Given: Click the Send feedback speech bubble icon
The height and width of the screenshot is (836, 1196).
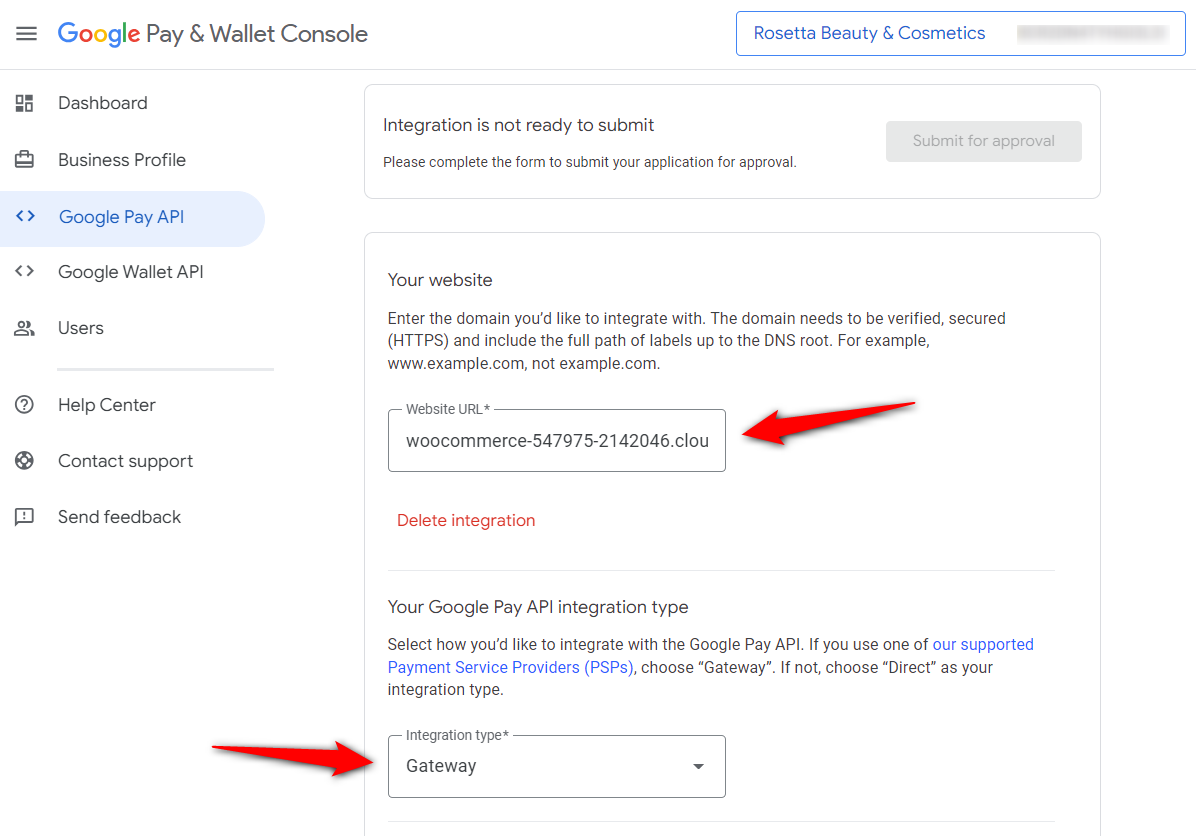Looking at the screenshot, I should pos(25,516).
